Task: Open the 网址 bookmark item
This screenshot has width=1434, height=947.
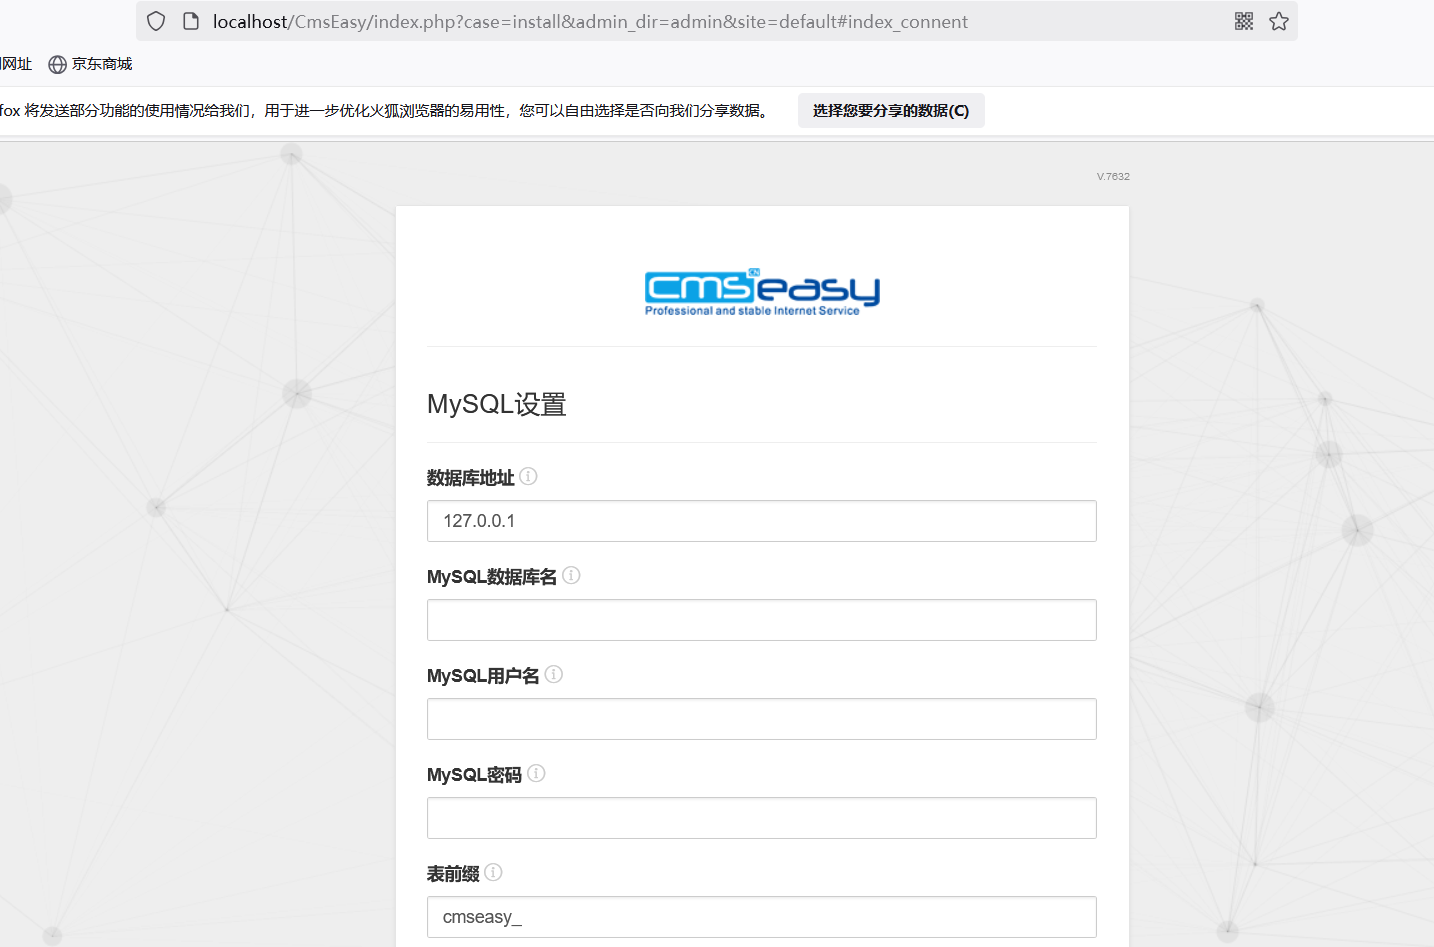Action: click(16, 64)
